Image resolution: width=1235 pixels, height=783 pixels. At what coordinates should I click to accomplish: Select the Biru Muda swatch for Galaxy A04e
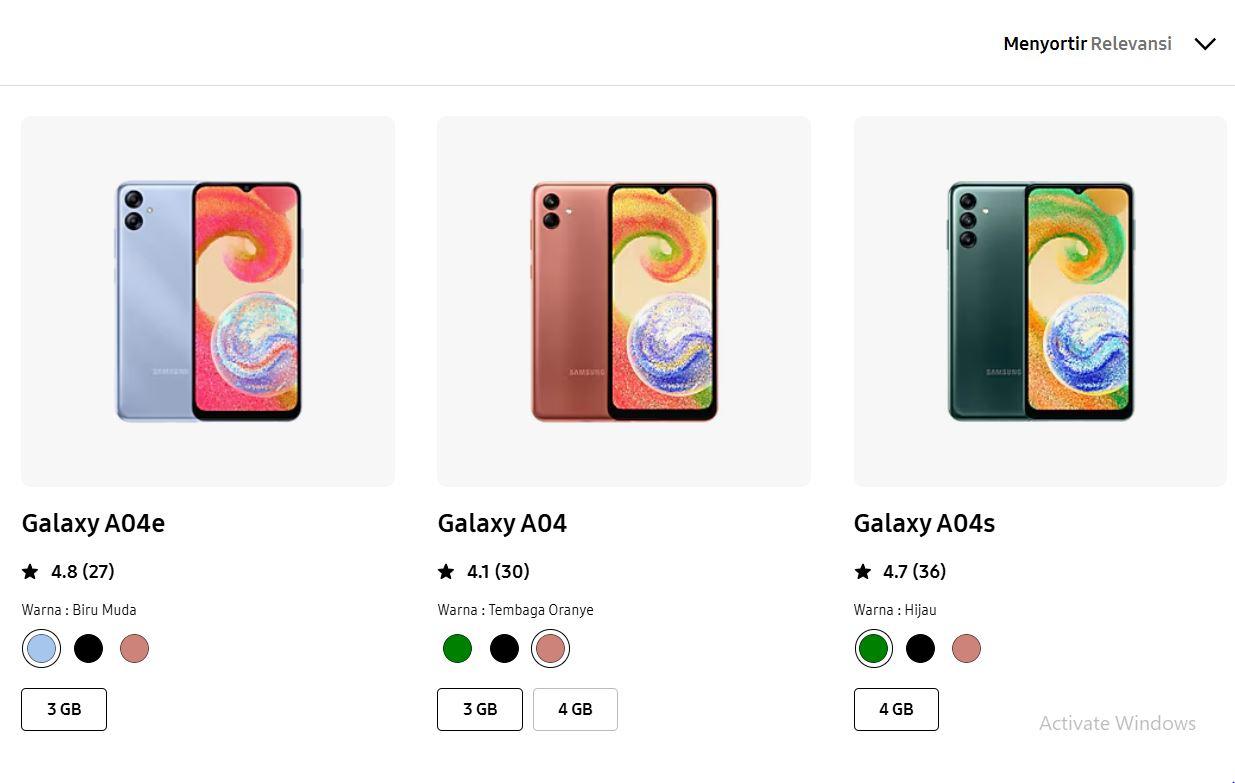coord(41,648)
